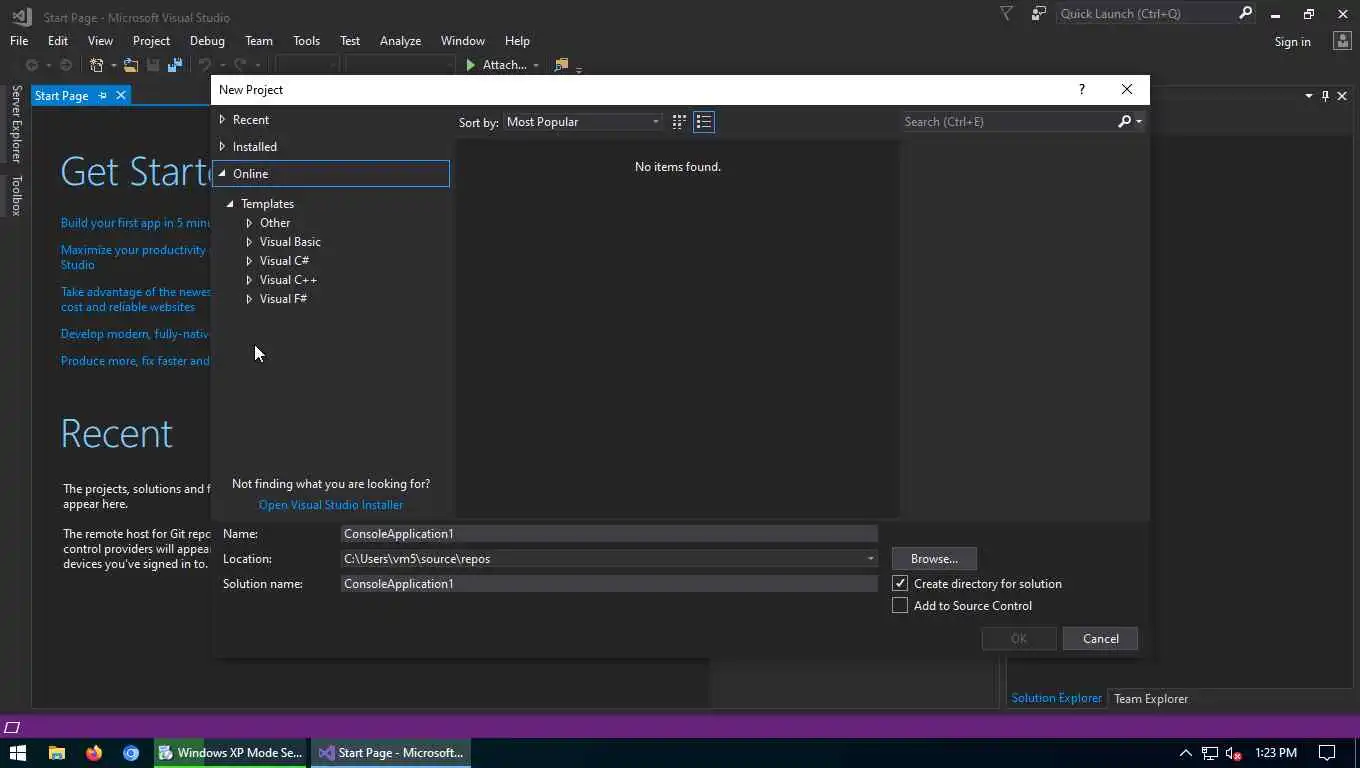Viewport: 1360px width, 768px height.
Task: Open the Attach button dropdown arrow
Action: (536, 65)
